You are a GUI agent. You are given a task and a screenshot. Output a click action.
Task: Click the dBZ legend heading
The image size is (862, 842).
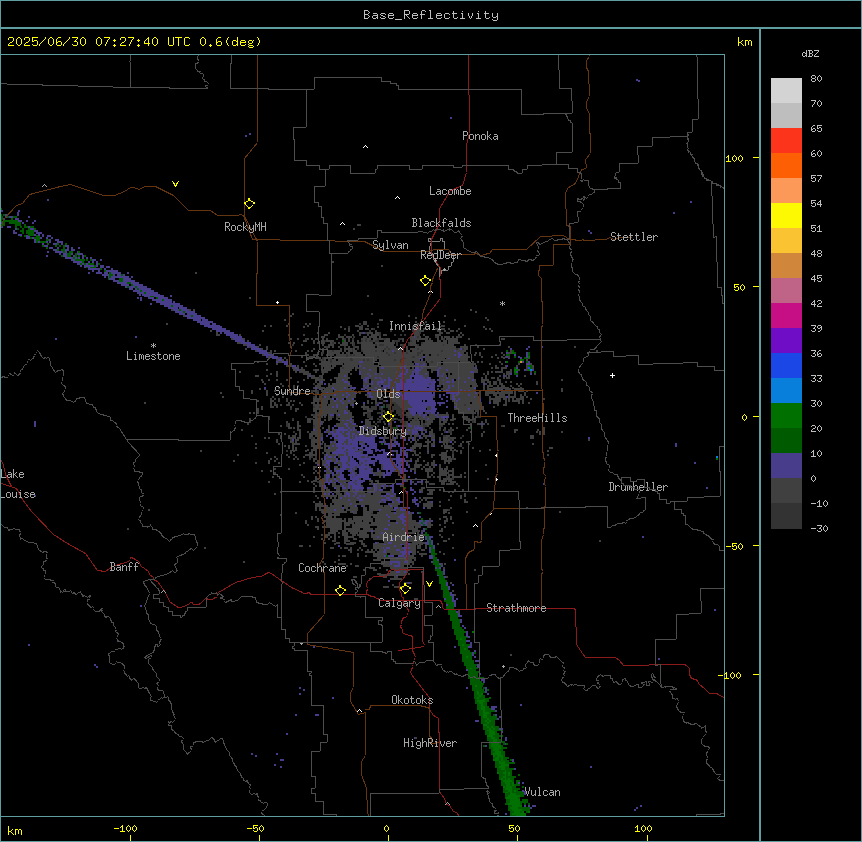(810, 53)
